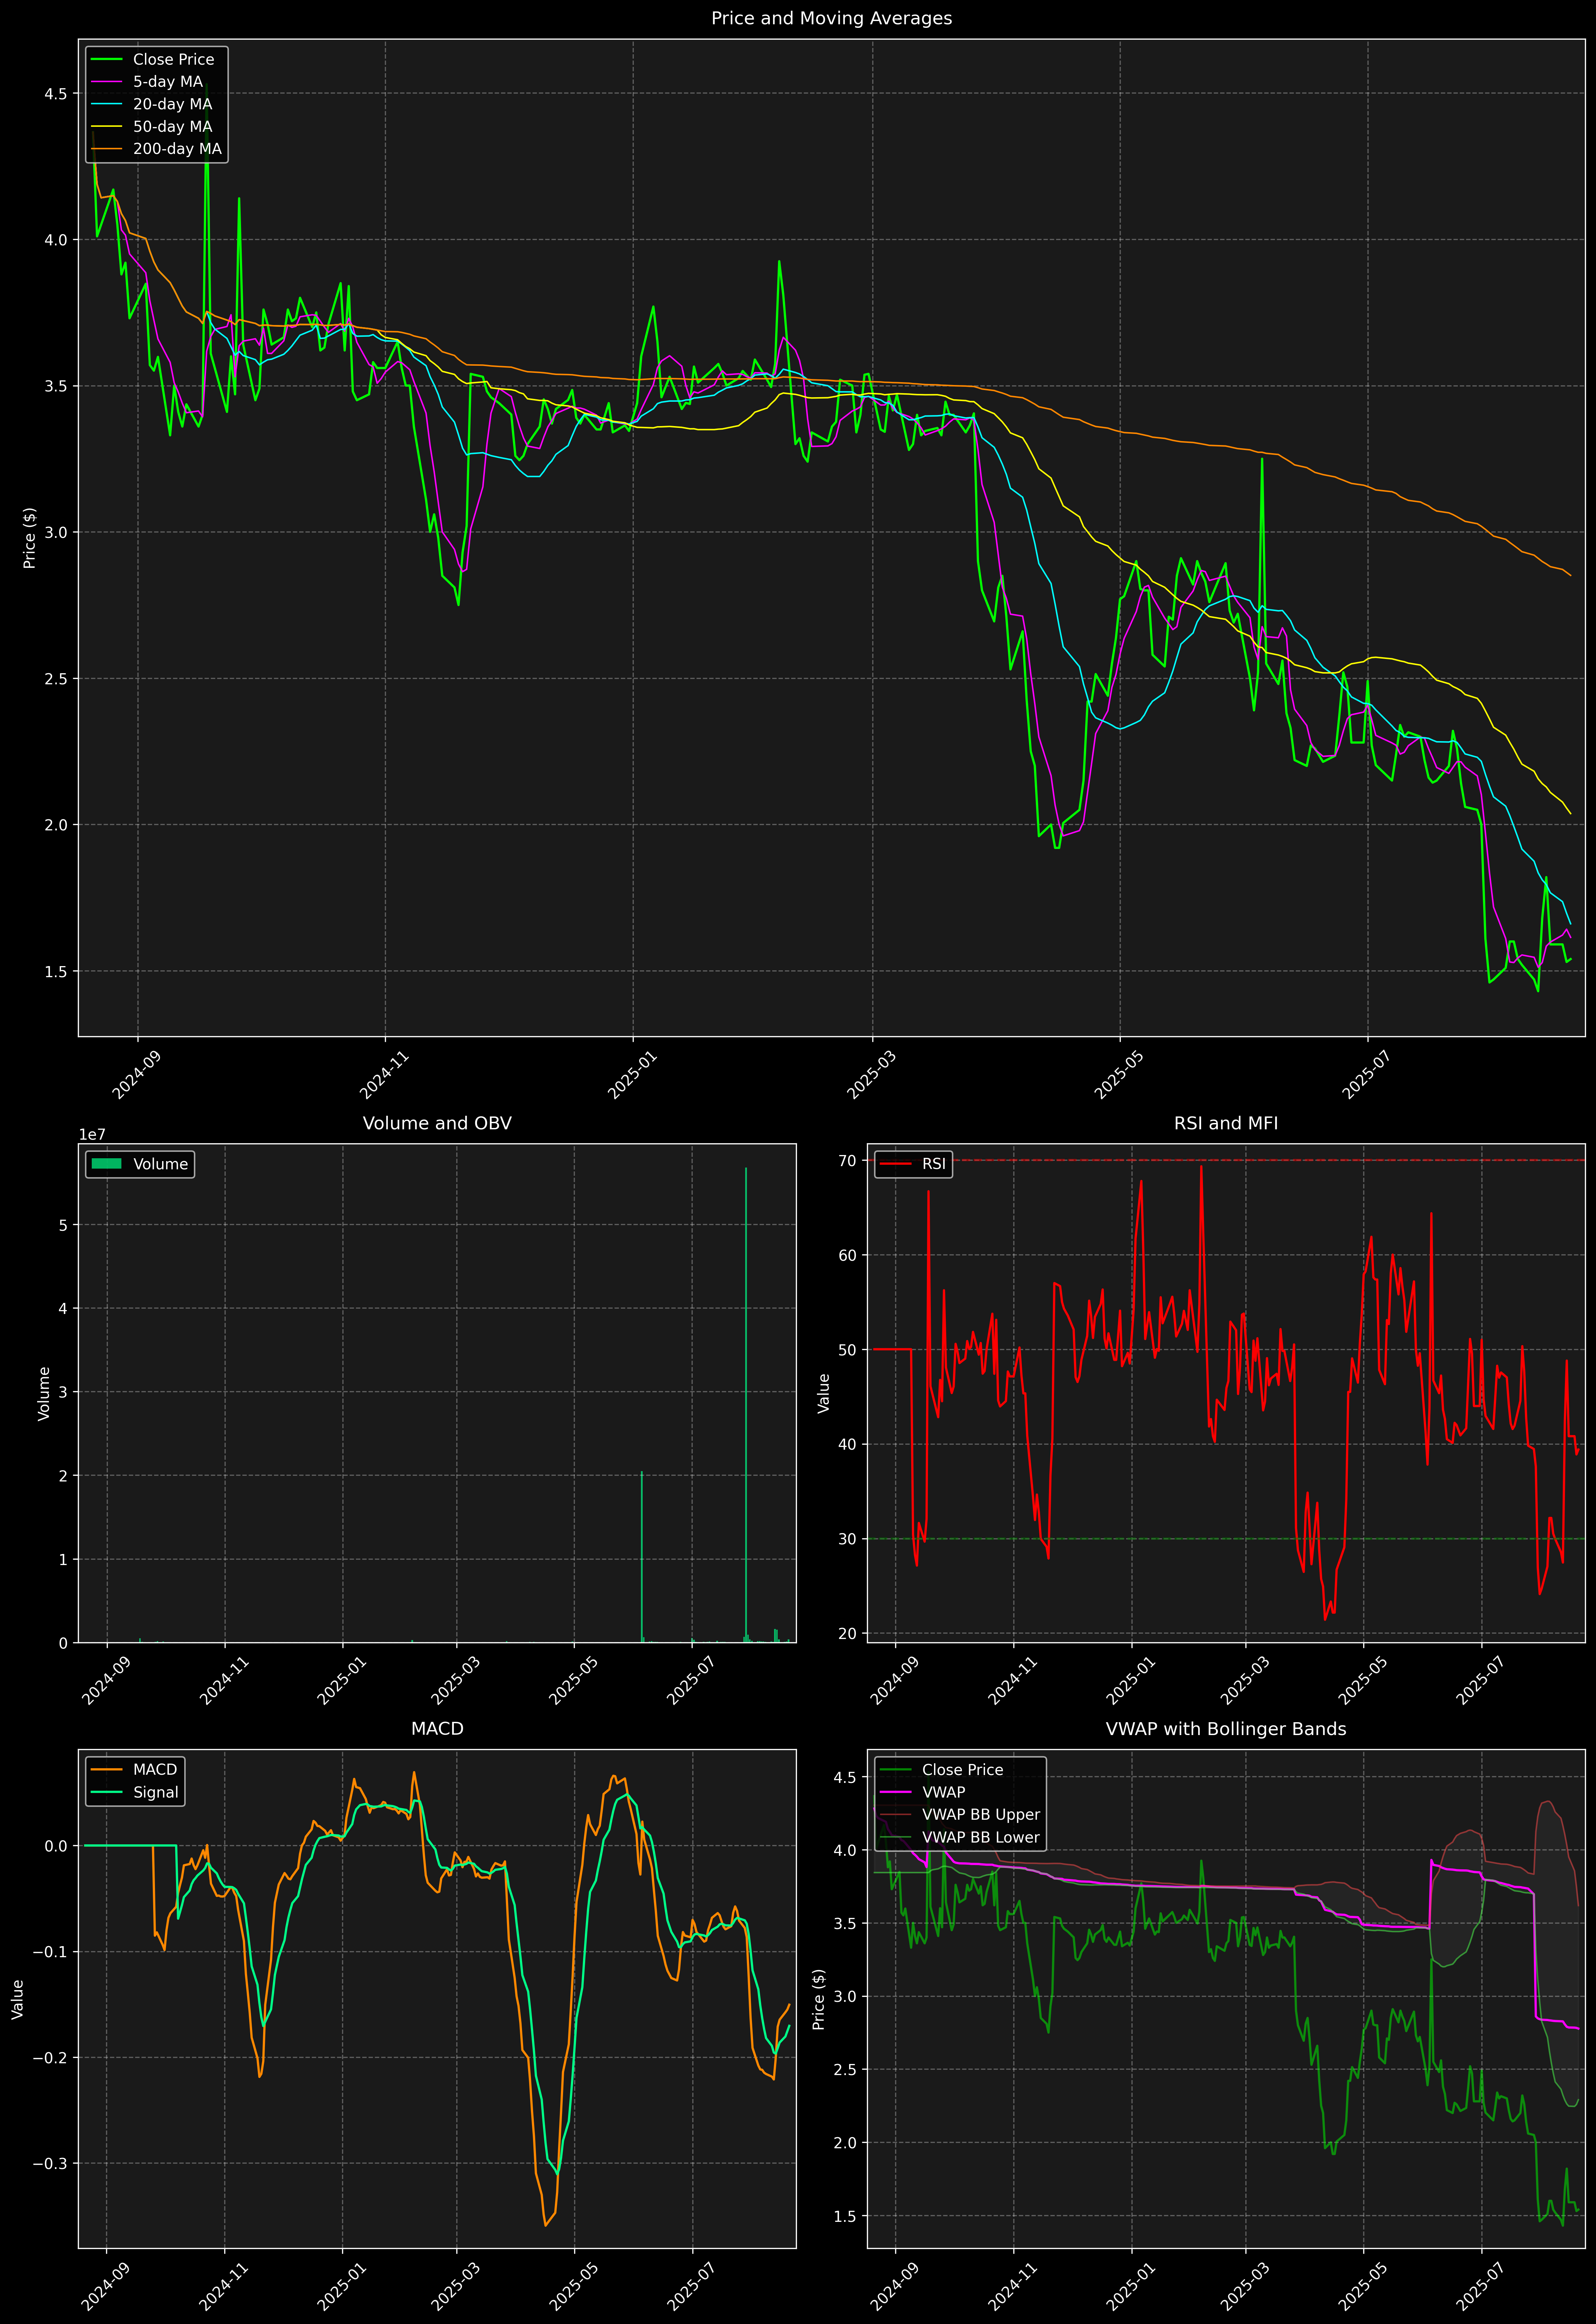1596x2324 pixels.
Task: Click the Price ($) axis label on the main chart
Action: pyautogui.click(x=30, y=538)
